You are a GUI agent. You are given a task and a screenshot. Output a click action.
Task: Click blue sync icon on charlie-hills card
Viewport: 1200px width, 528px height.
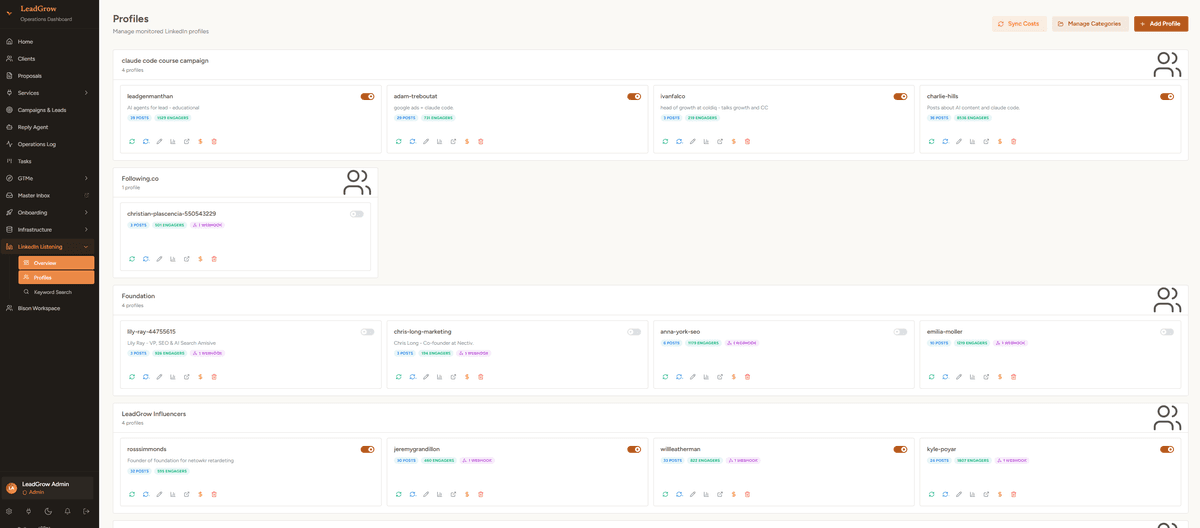click(x=945, y=141)
